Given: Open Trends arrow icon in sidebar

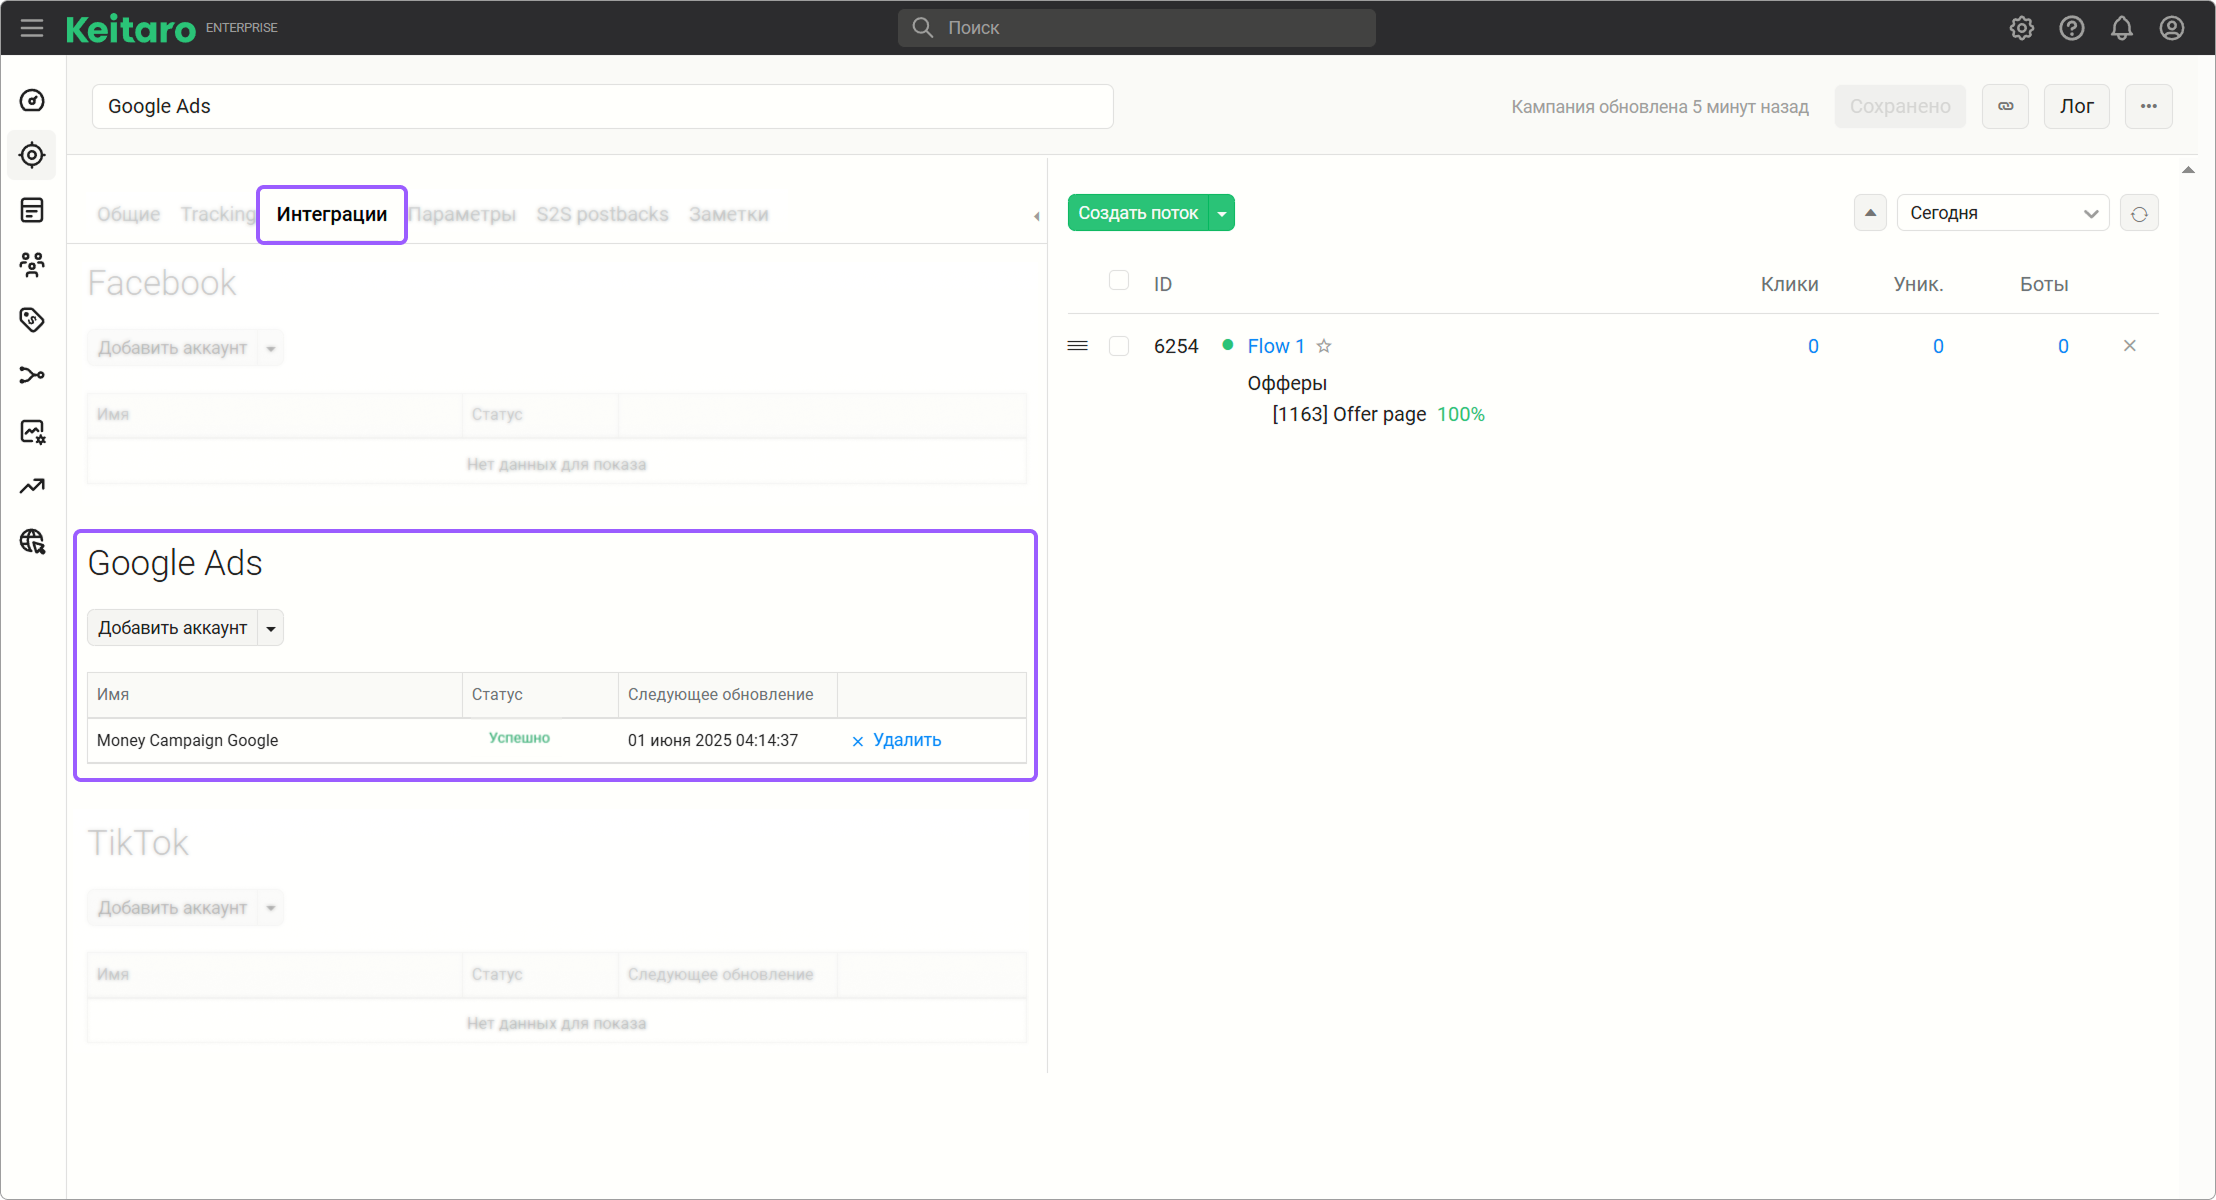Looking at the screenshot, I should click(x=32, y=486).
